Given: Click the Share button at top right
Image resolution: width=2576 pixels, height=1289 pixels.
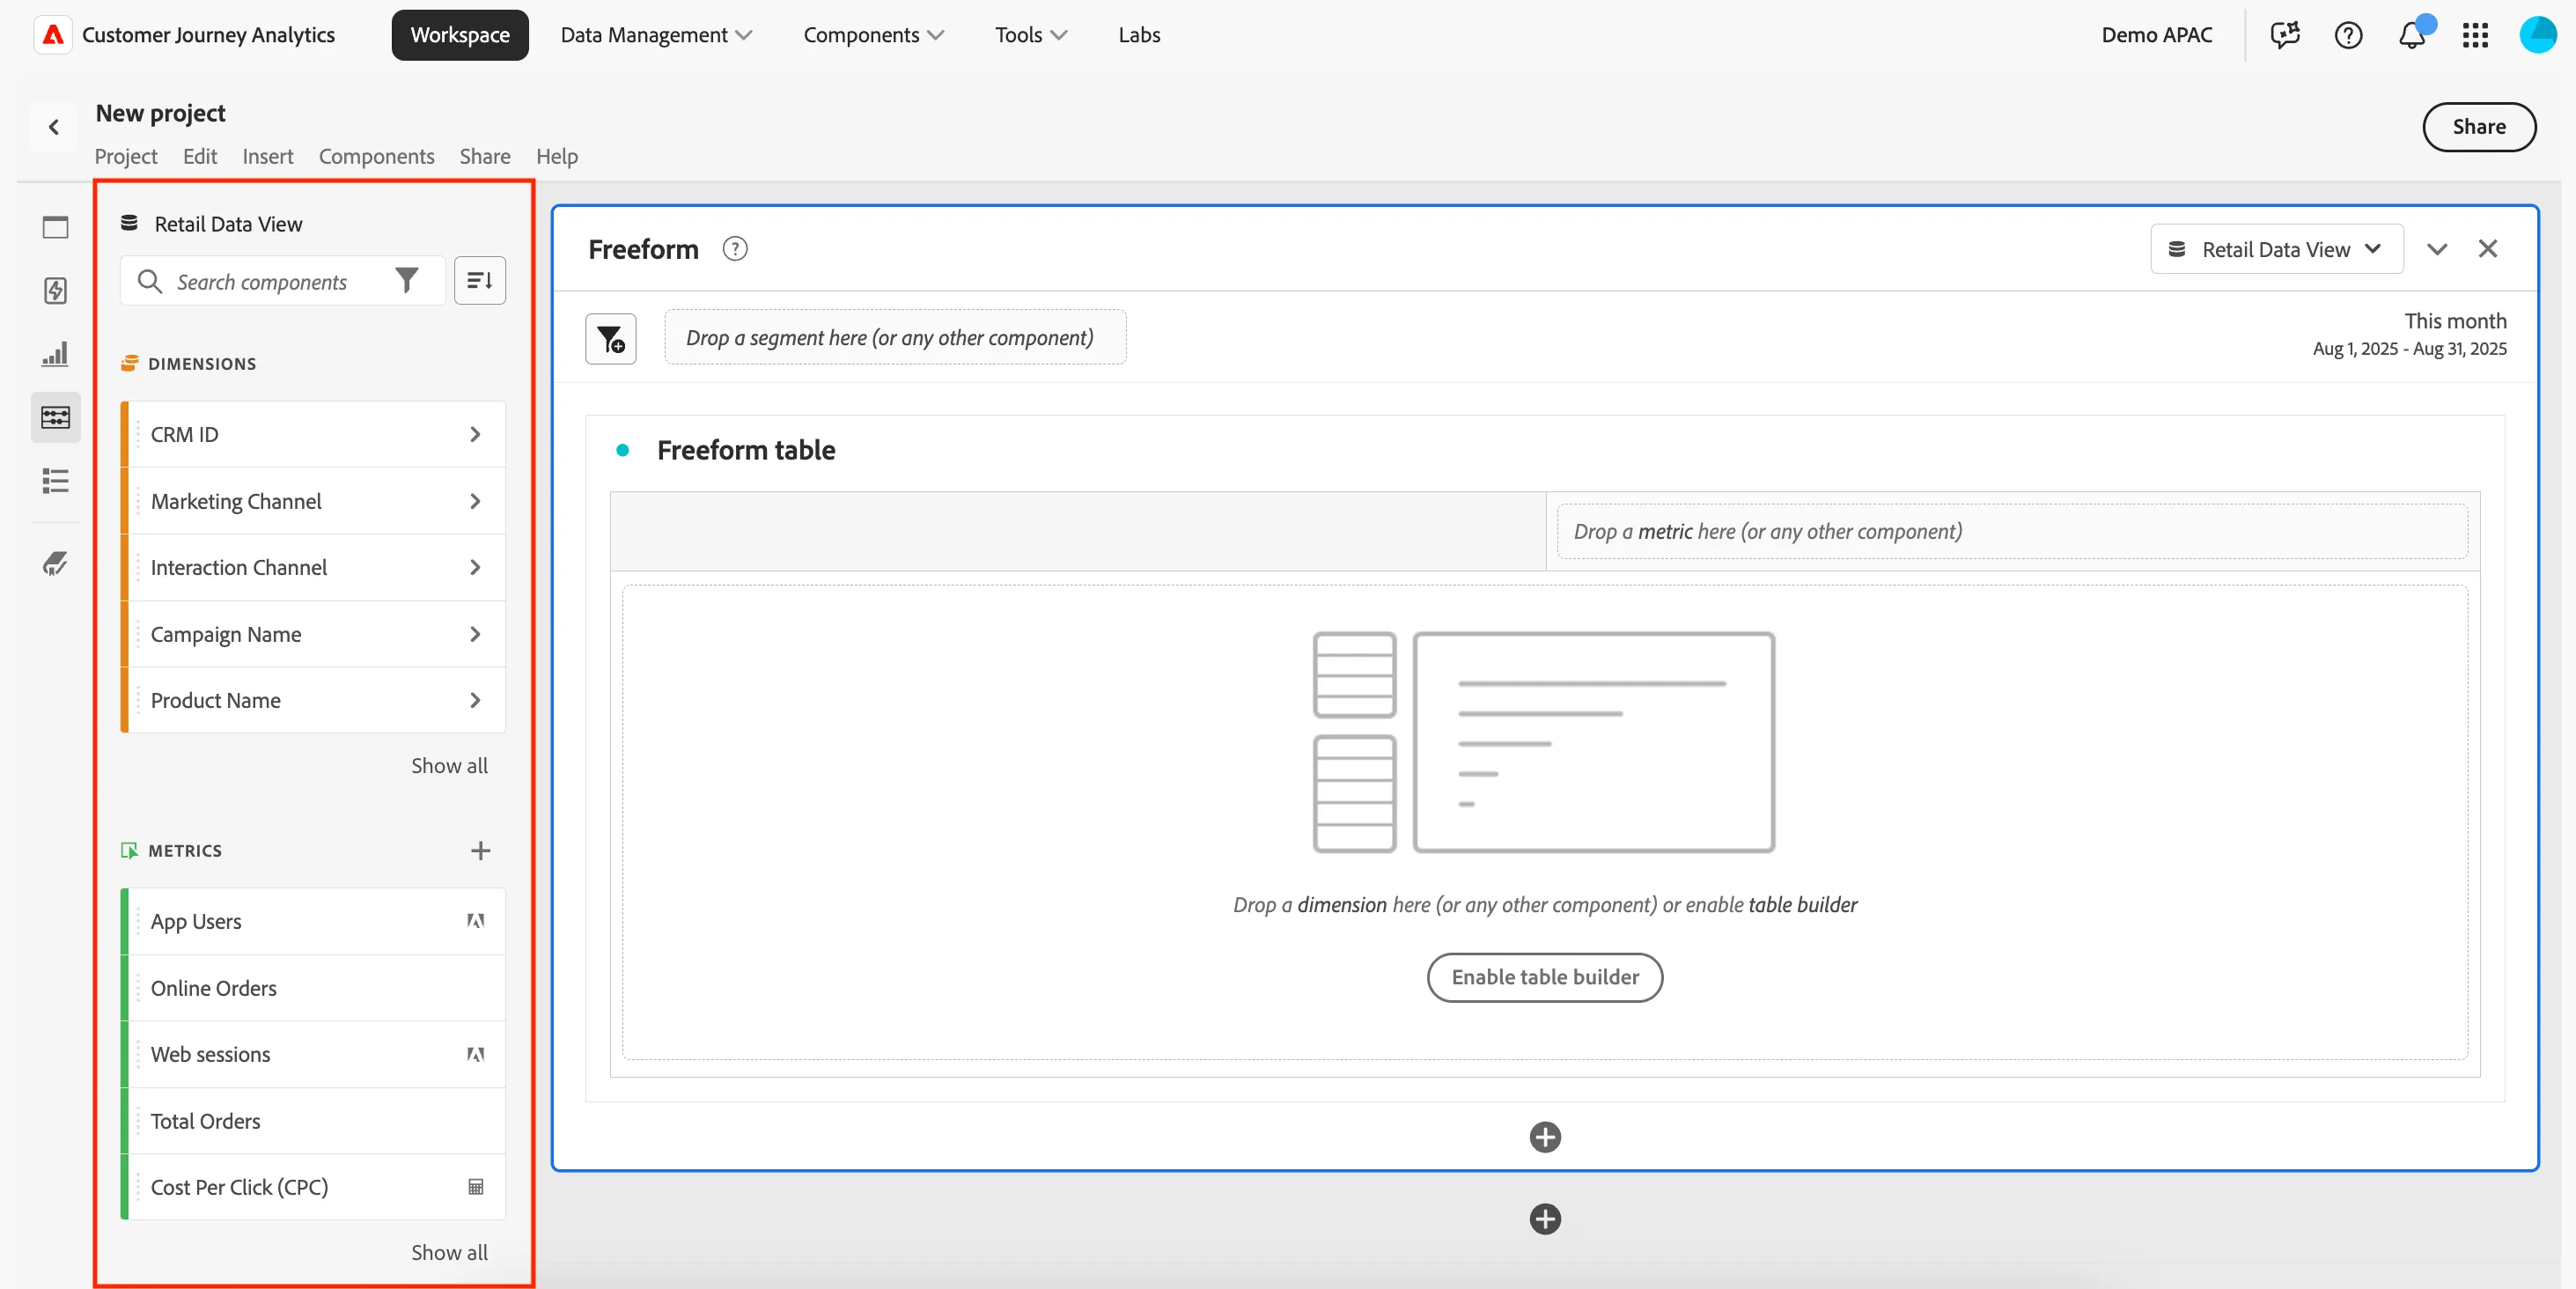Looking at the screenshot, I should pyautogui.click(x=2479, y=127).
